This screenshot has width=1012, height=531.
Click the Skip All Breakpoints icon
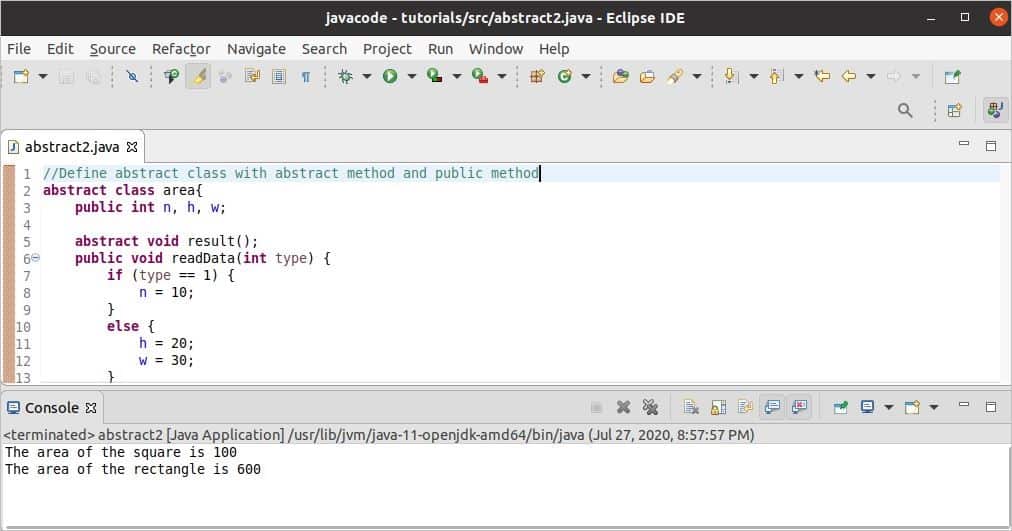pos(132,77)
